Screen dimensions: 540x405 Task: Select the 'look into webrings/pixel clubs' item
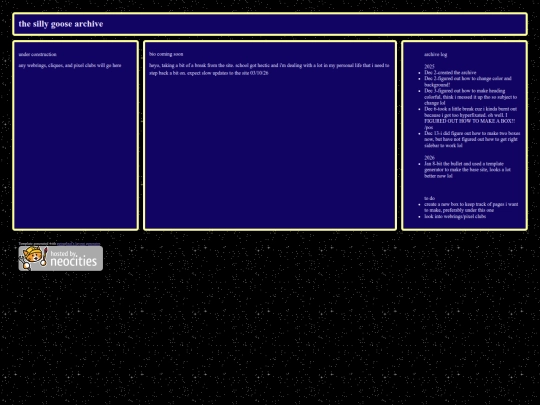click(455, 216)
